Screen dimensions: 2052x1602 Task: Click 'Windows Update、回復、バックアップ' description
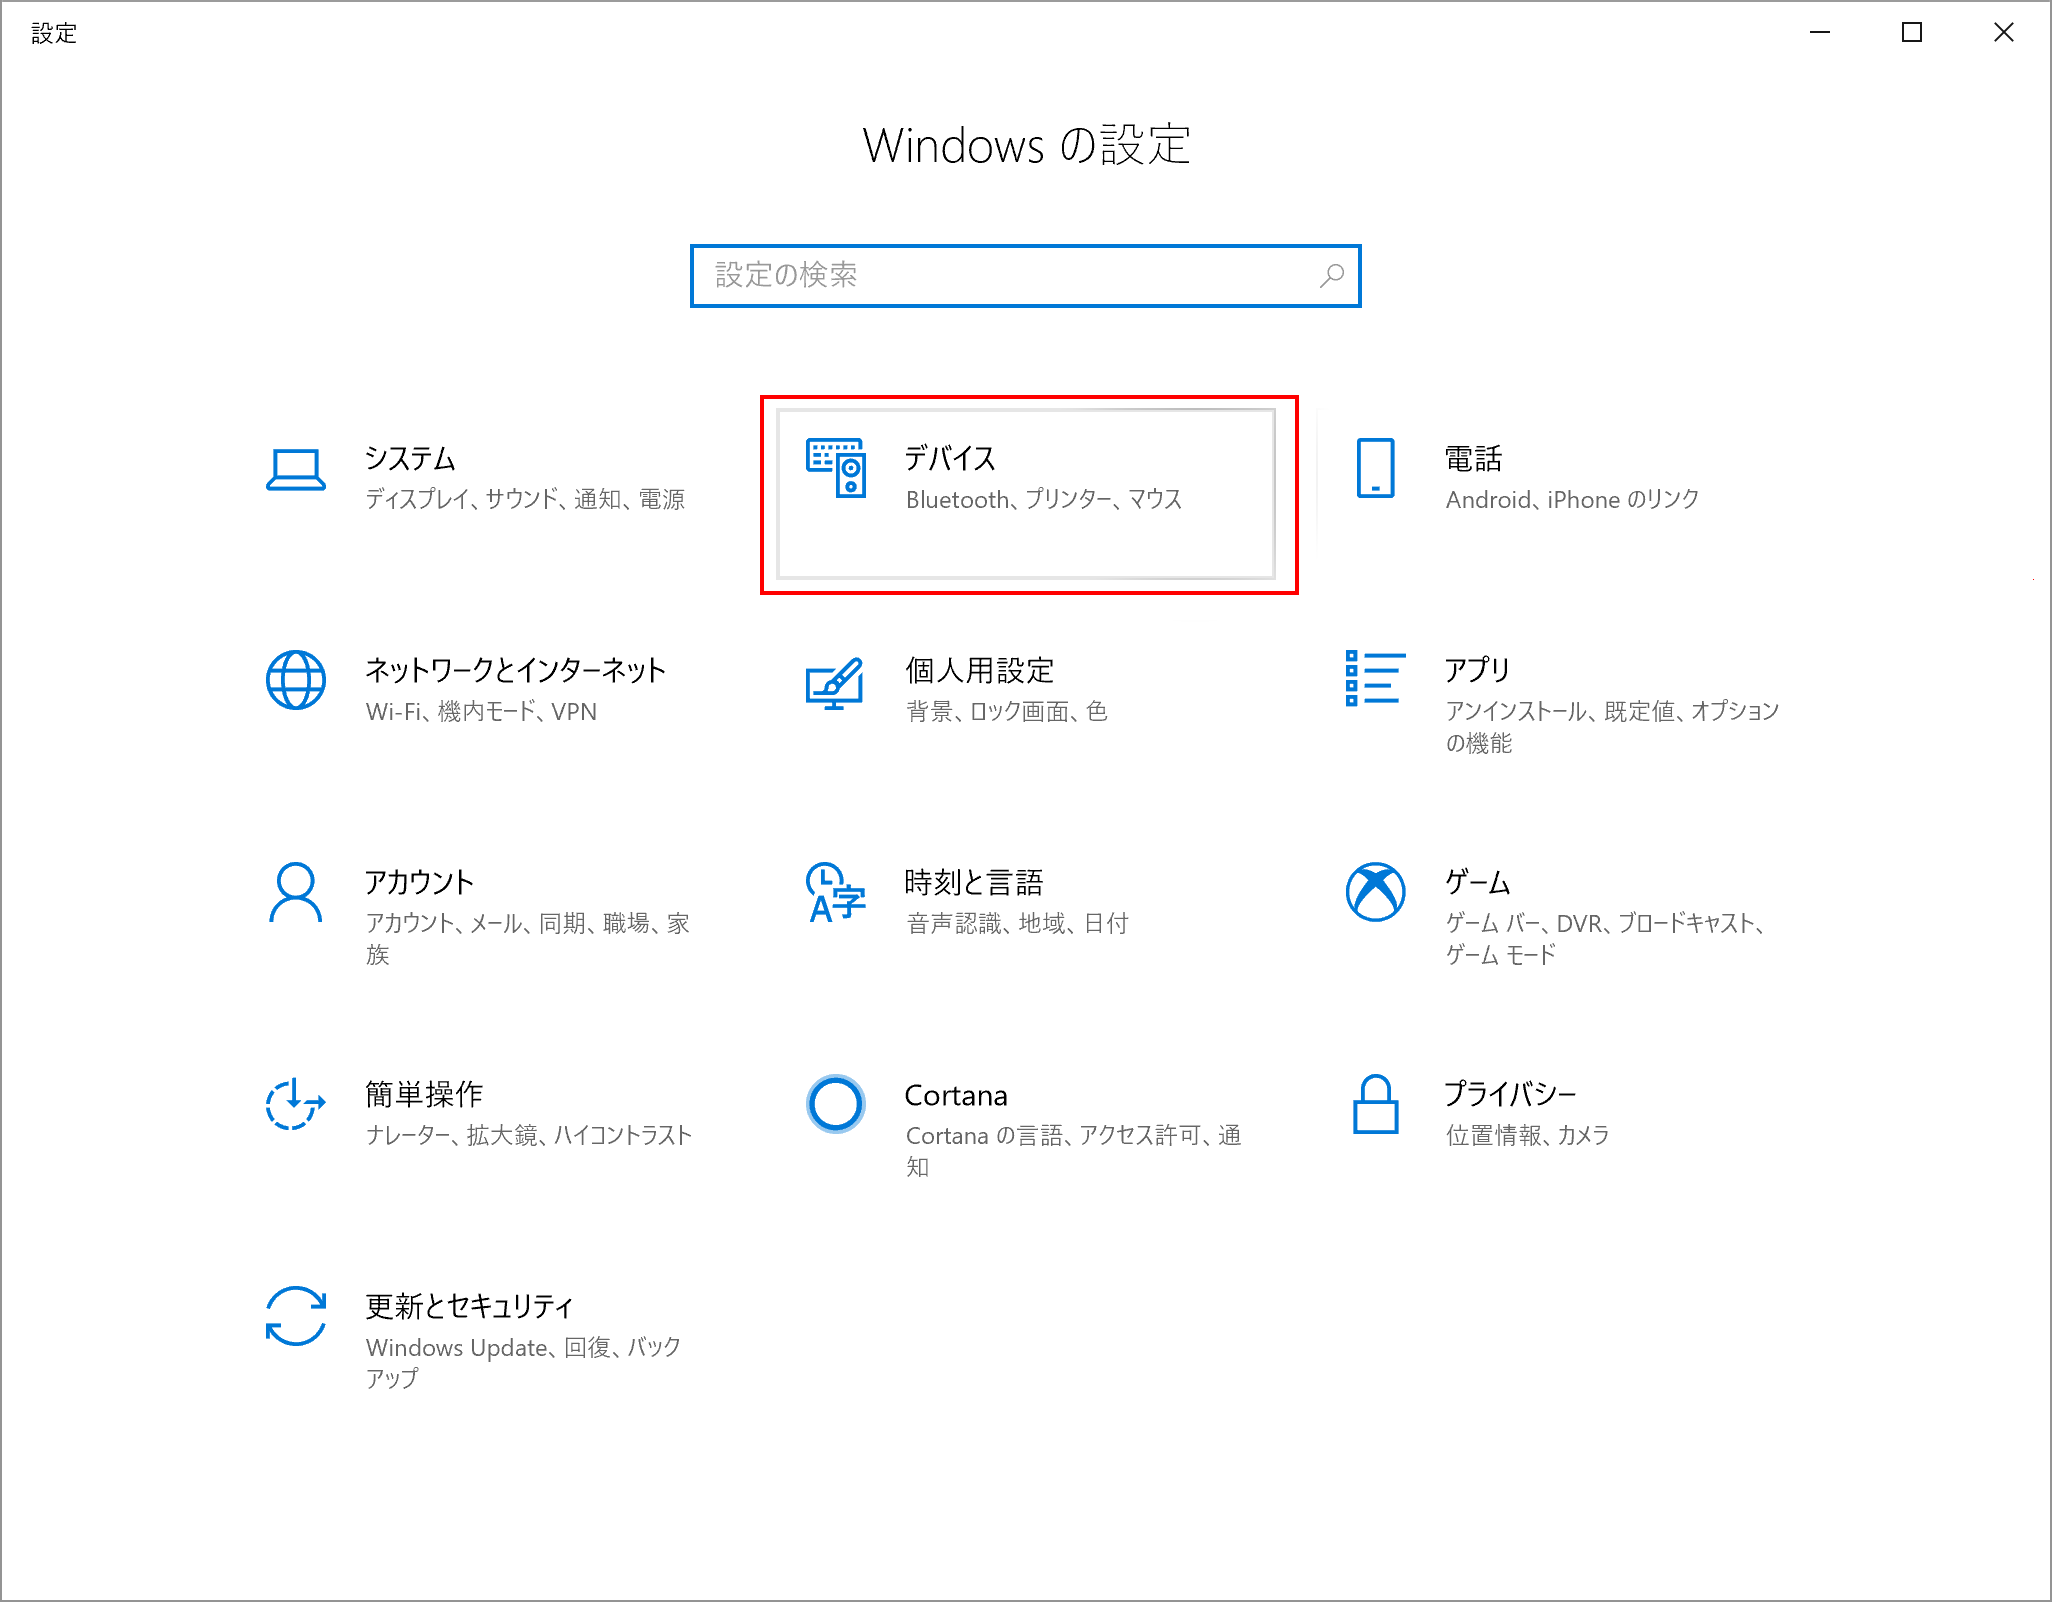tap(524, 1363)
